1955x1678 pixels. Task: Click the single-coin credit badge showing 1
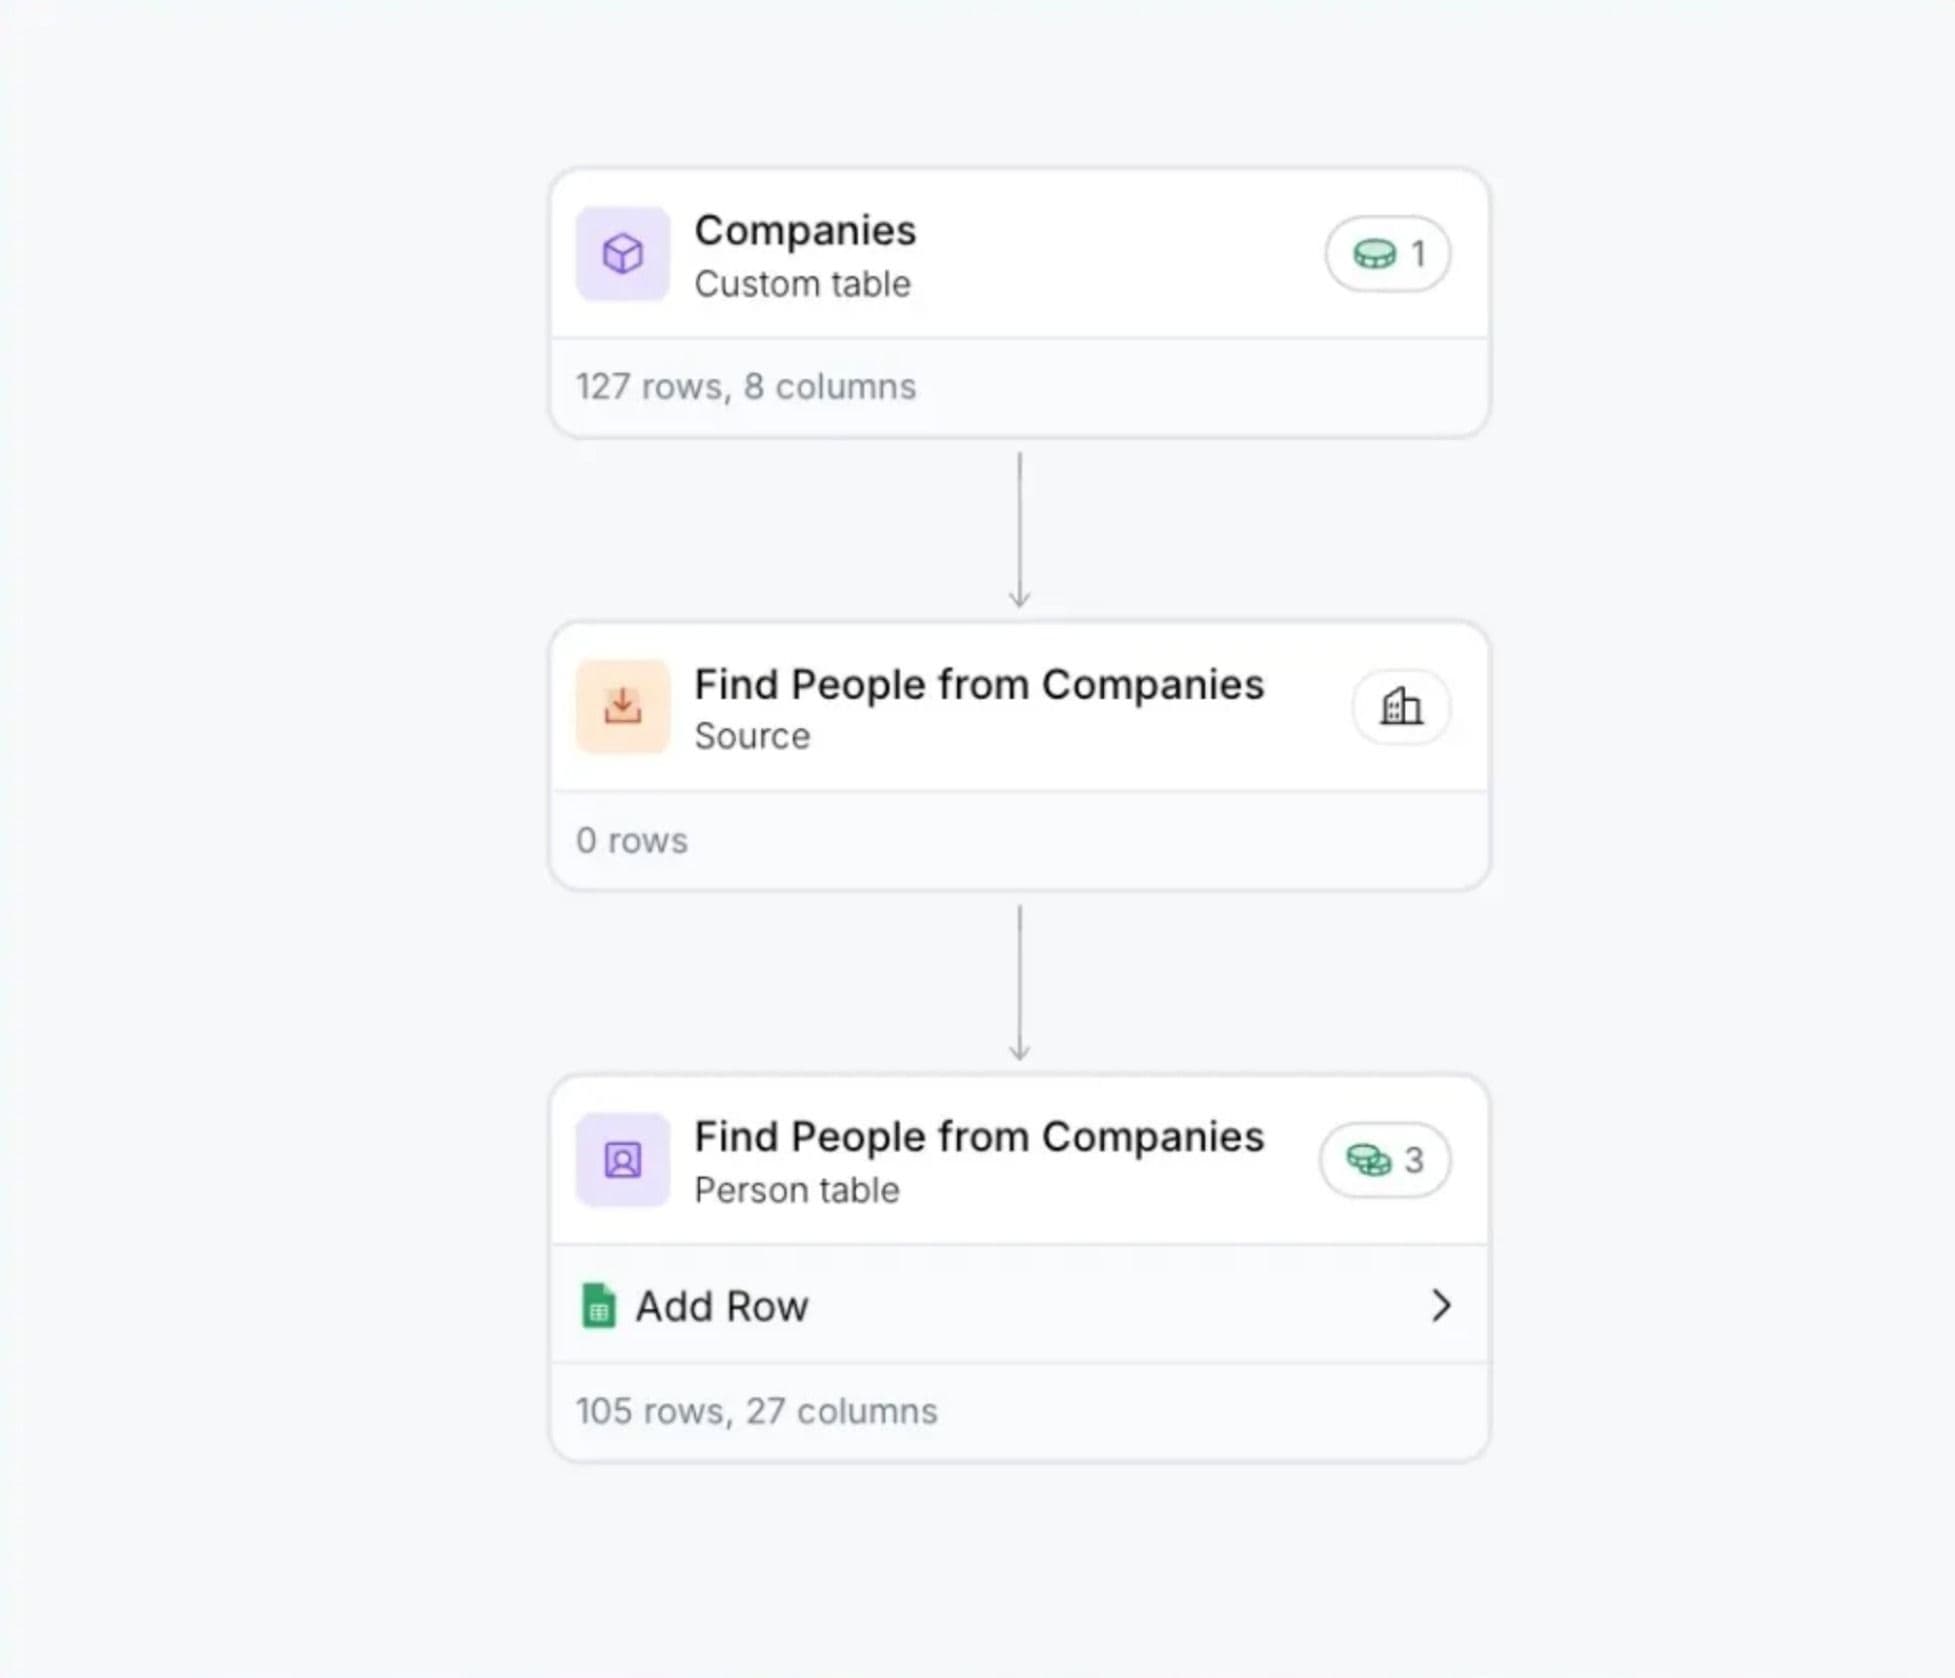(1387, 254)
